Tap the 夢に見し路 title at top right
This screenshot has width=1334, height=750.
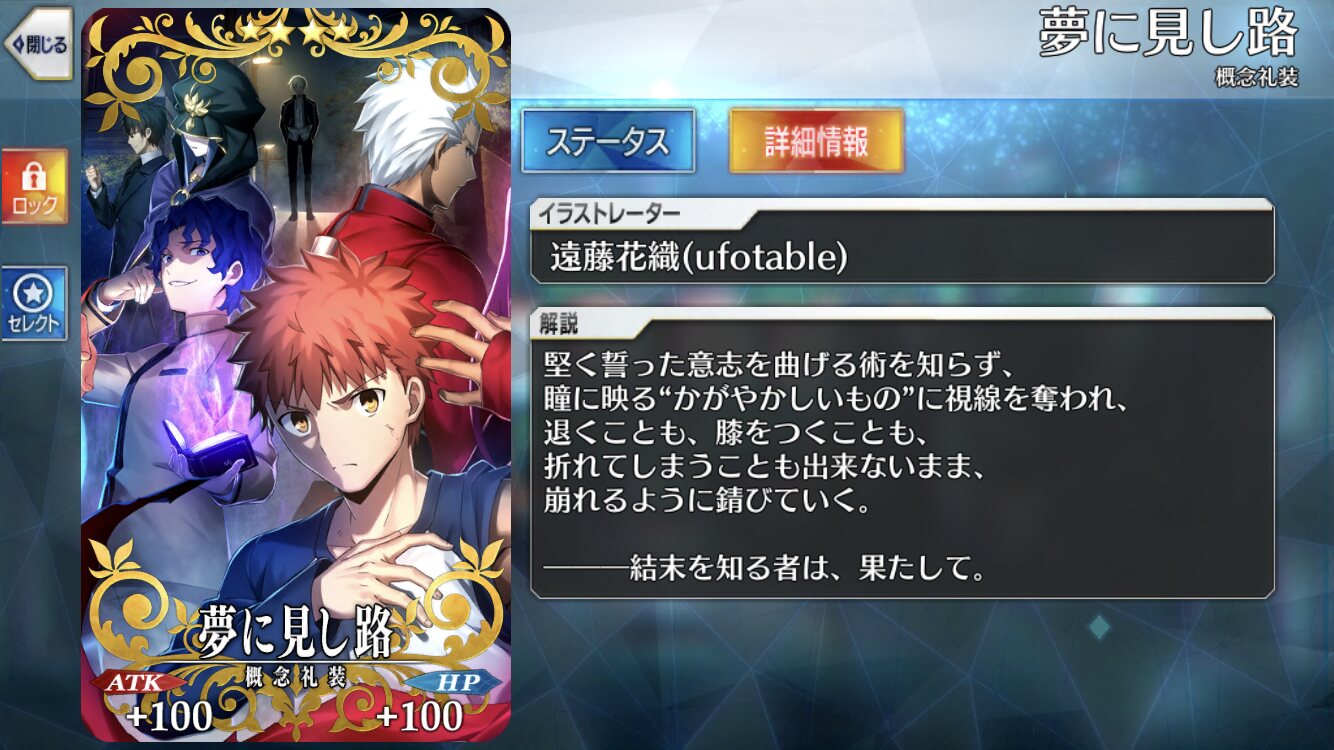pos(1168,35)
